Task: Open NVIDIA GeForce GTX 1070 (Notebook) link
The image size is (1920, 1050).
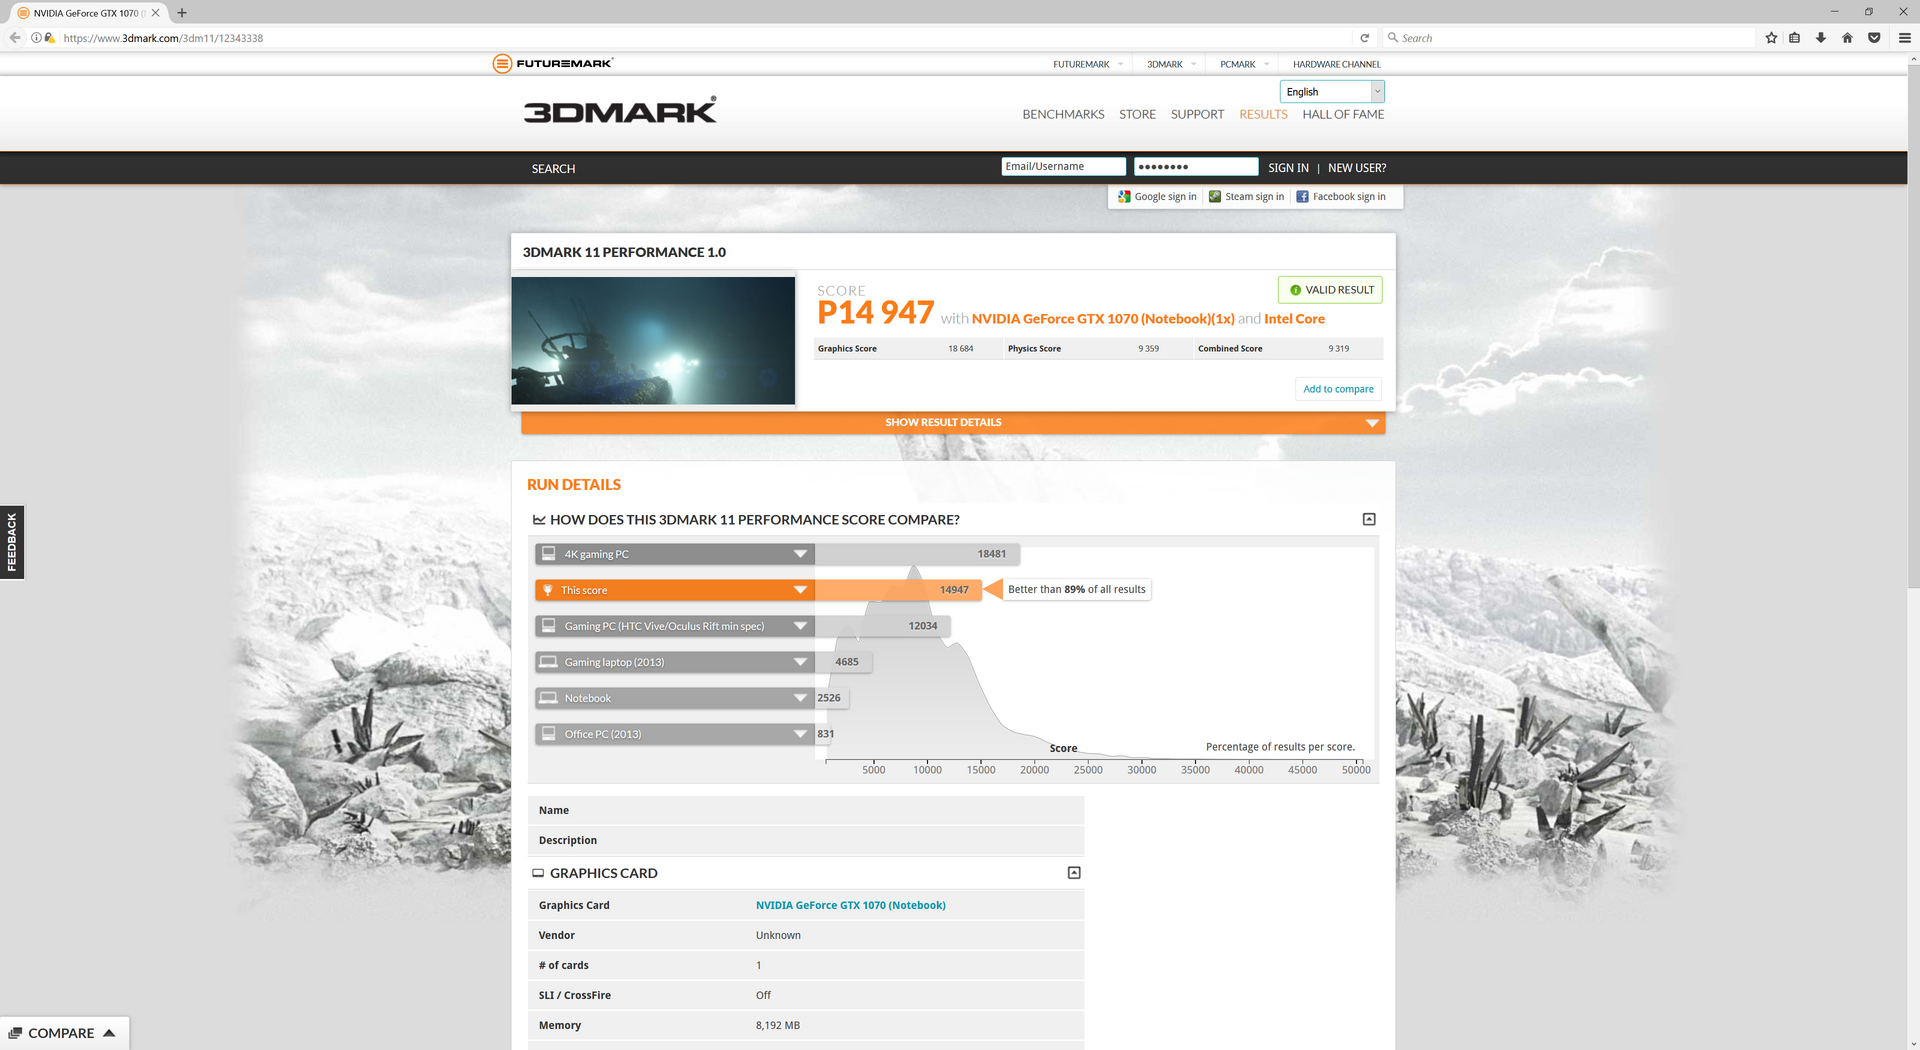Action: pyautogui.click(x=850, y=906)
